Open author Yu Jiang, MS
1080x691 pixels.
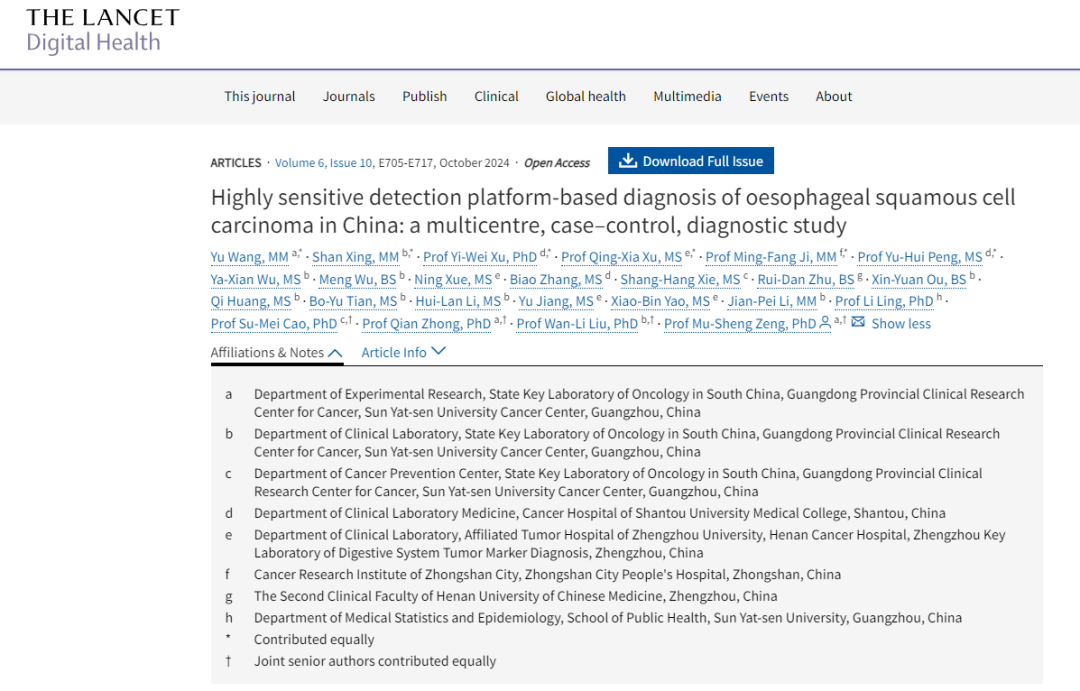(x=556, y=302)
